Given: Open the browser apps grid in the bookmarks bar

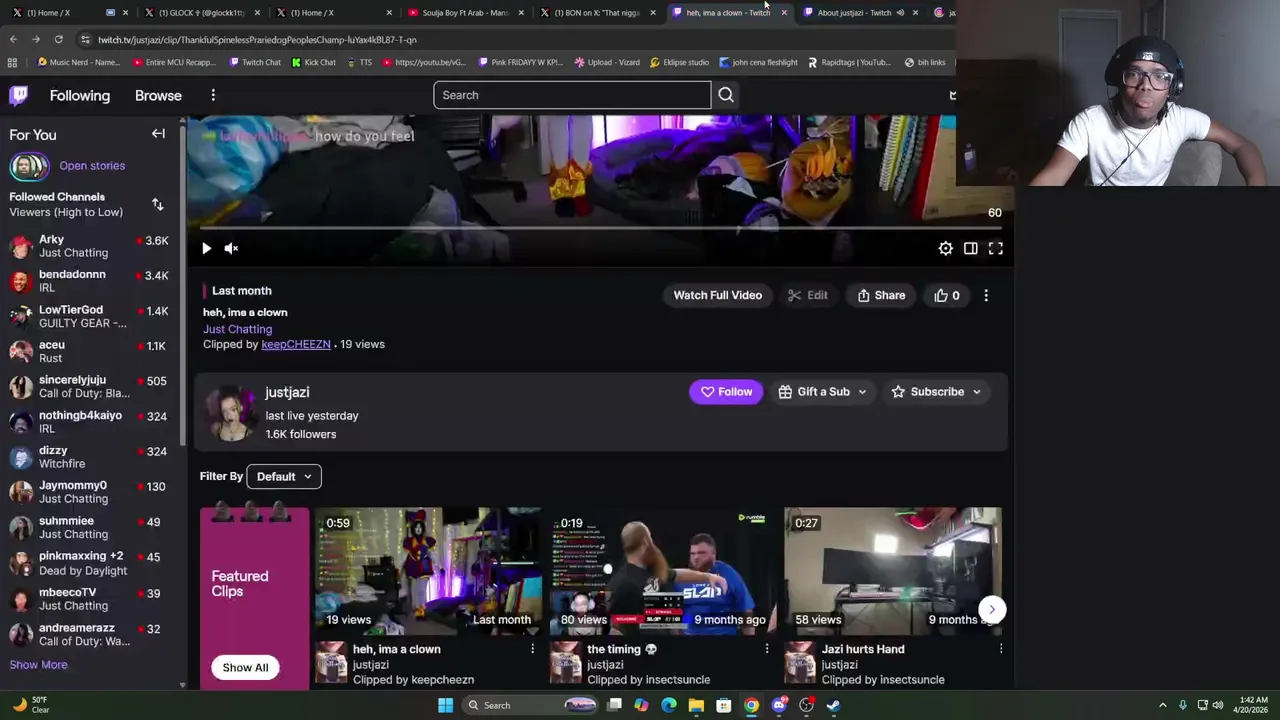Looking at the screenshot, I should [x=12, y=62].
